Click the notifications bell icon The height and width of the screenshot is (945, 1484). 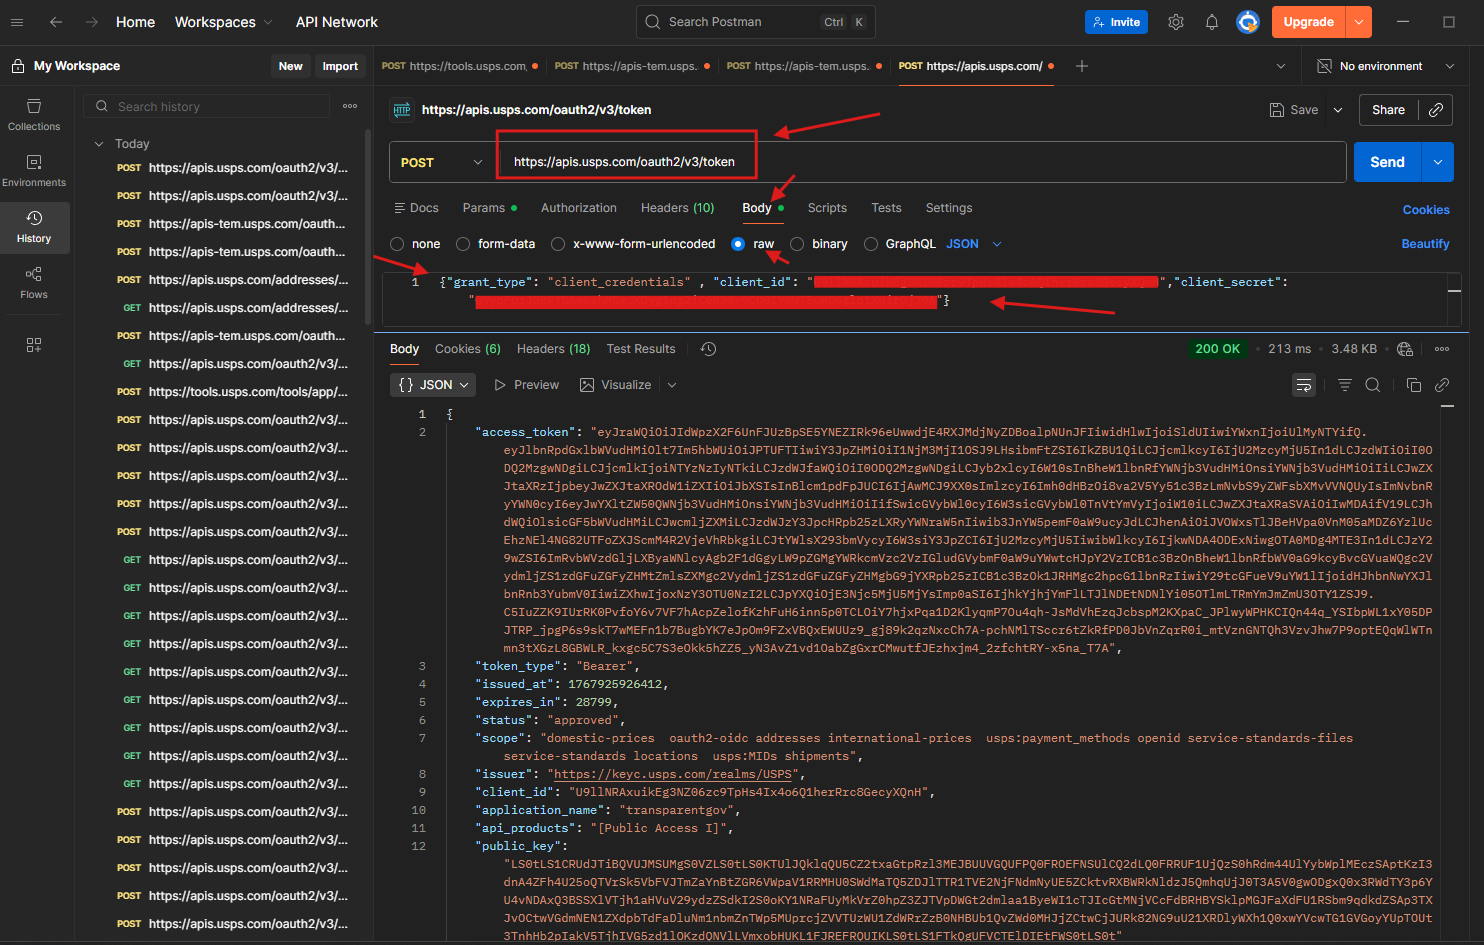tap(1211, 22)
